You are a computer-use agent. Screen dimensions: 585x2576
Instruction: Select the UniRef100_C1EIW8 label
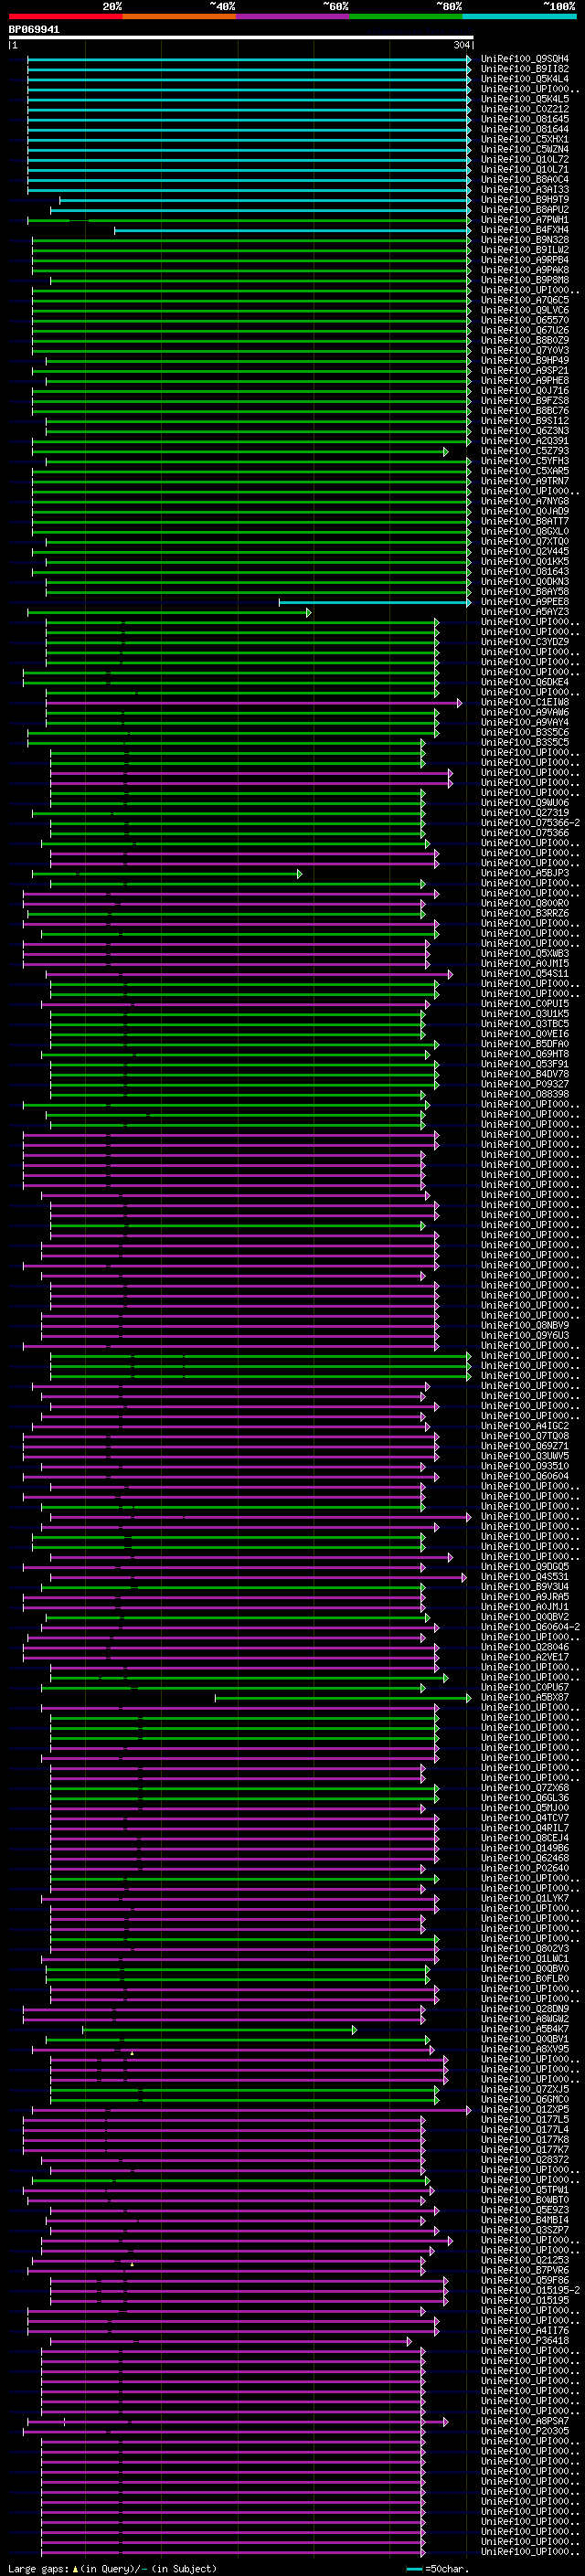[525, 702]
